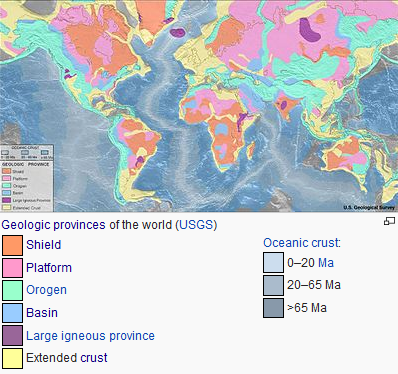Open the Platform link in legend

pyautogui.click(x=49, y=268)
